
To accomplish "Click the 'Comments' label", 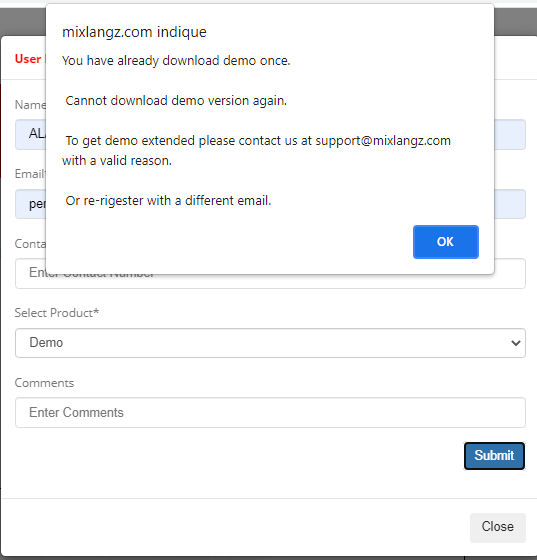I will (44, 383).
